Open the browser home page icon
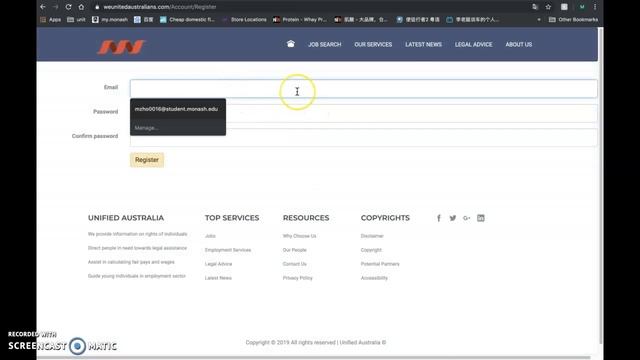 point(81,7)
